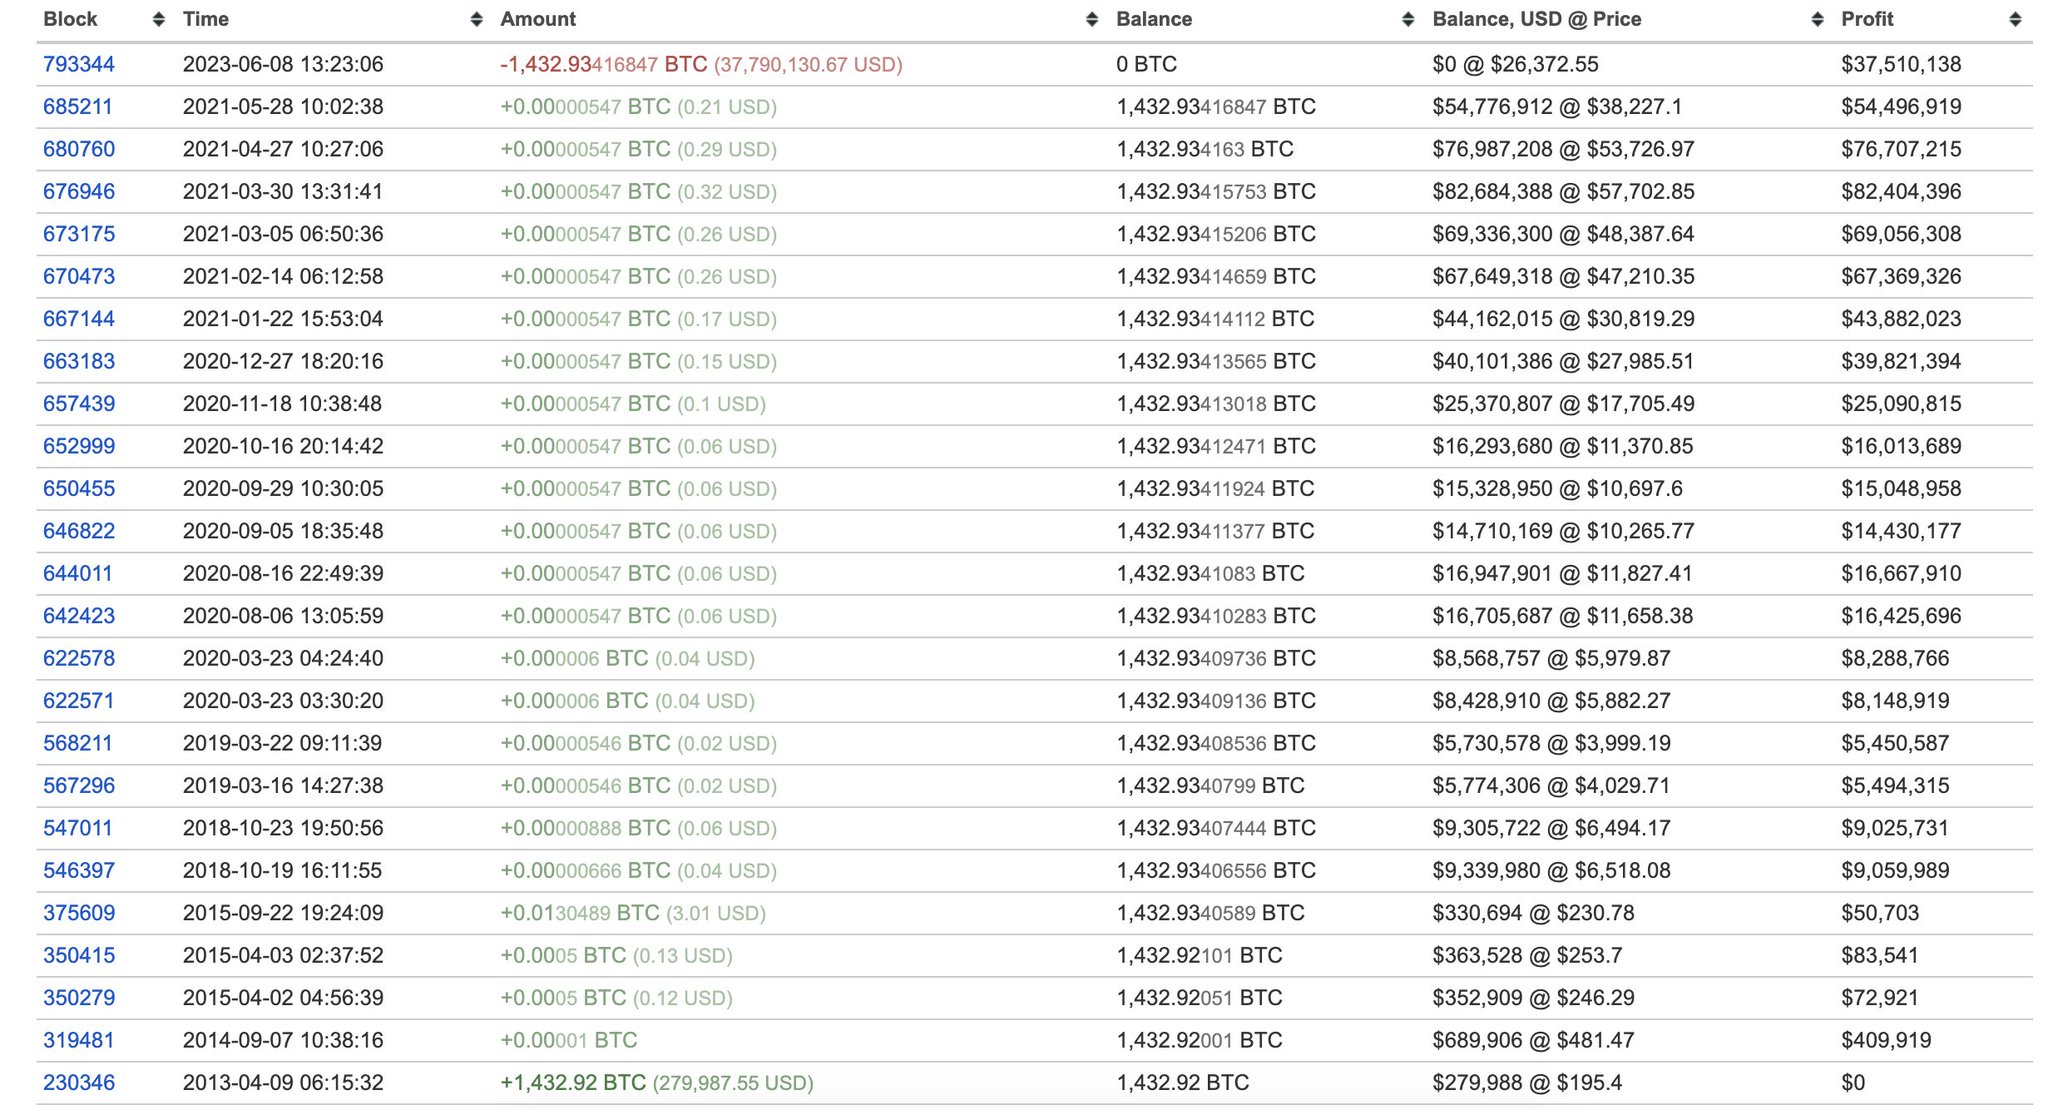The image size is (2048, 1110).
Task: Open block 667144 link
Action: coord(79,320)
